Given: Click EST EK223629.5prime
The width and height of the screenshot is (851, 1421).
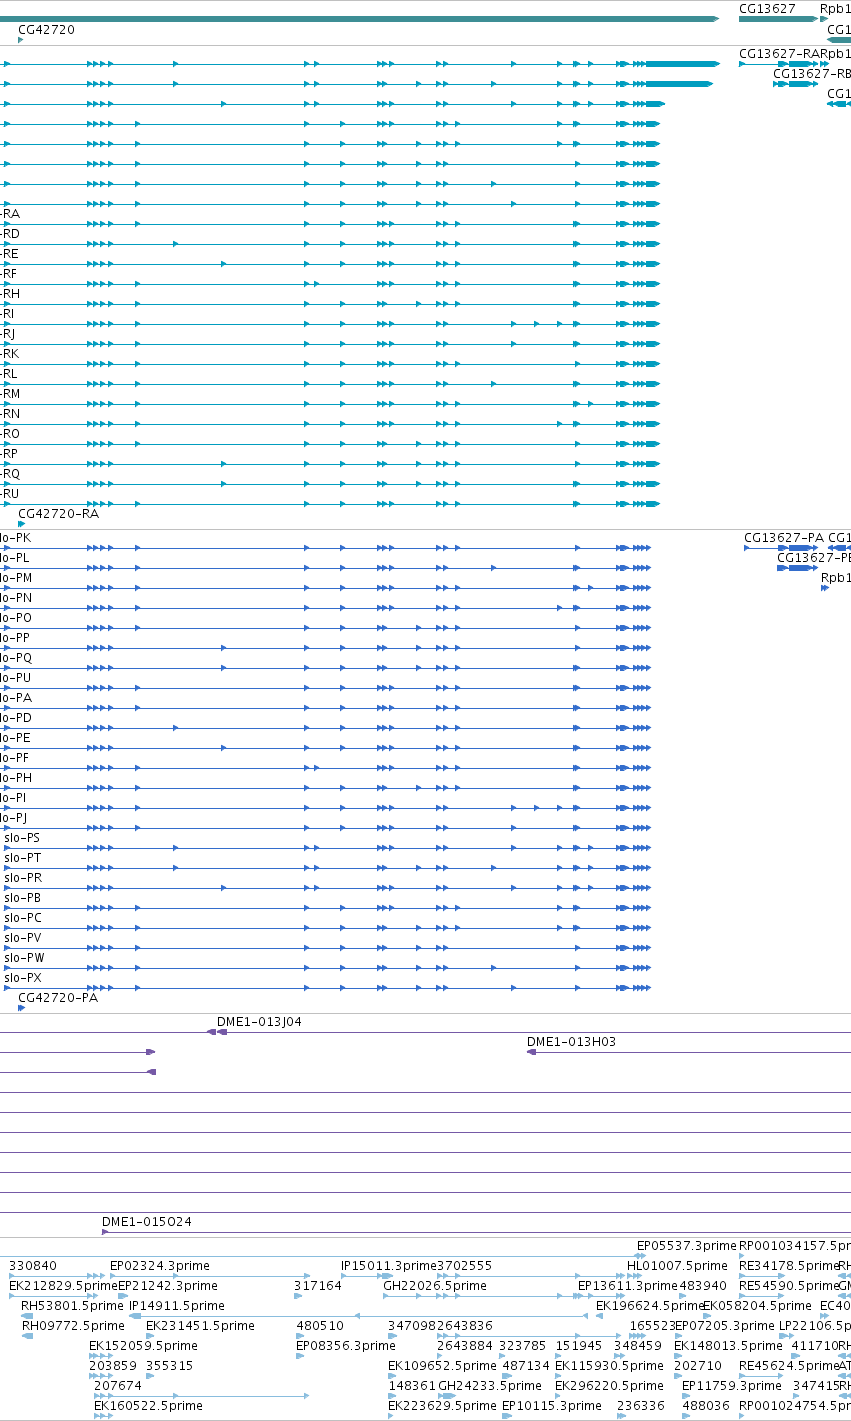Looking at the screenshot, I should click(442, 1406).
